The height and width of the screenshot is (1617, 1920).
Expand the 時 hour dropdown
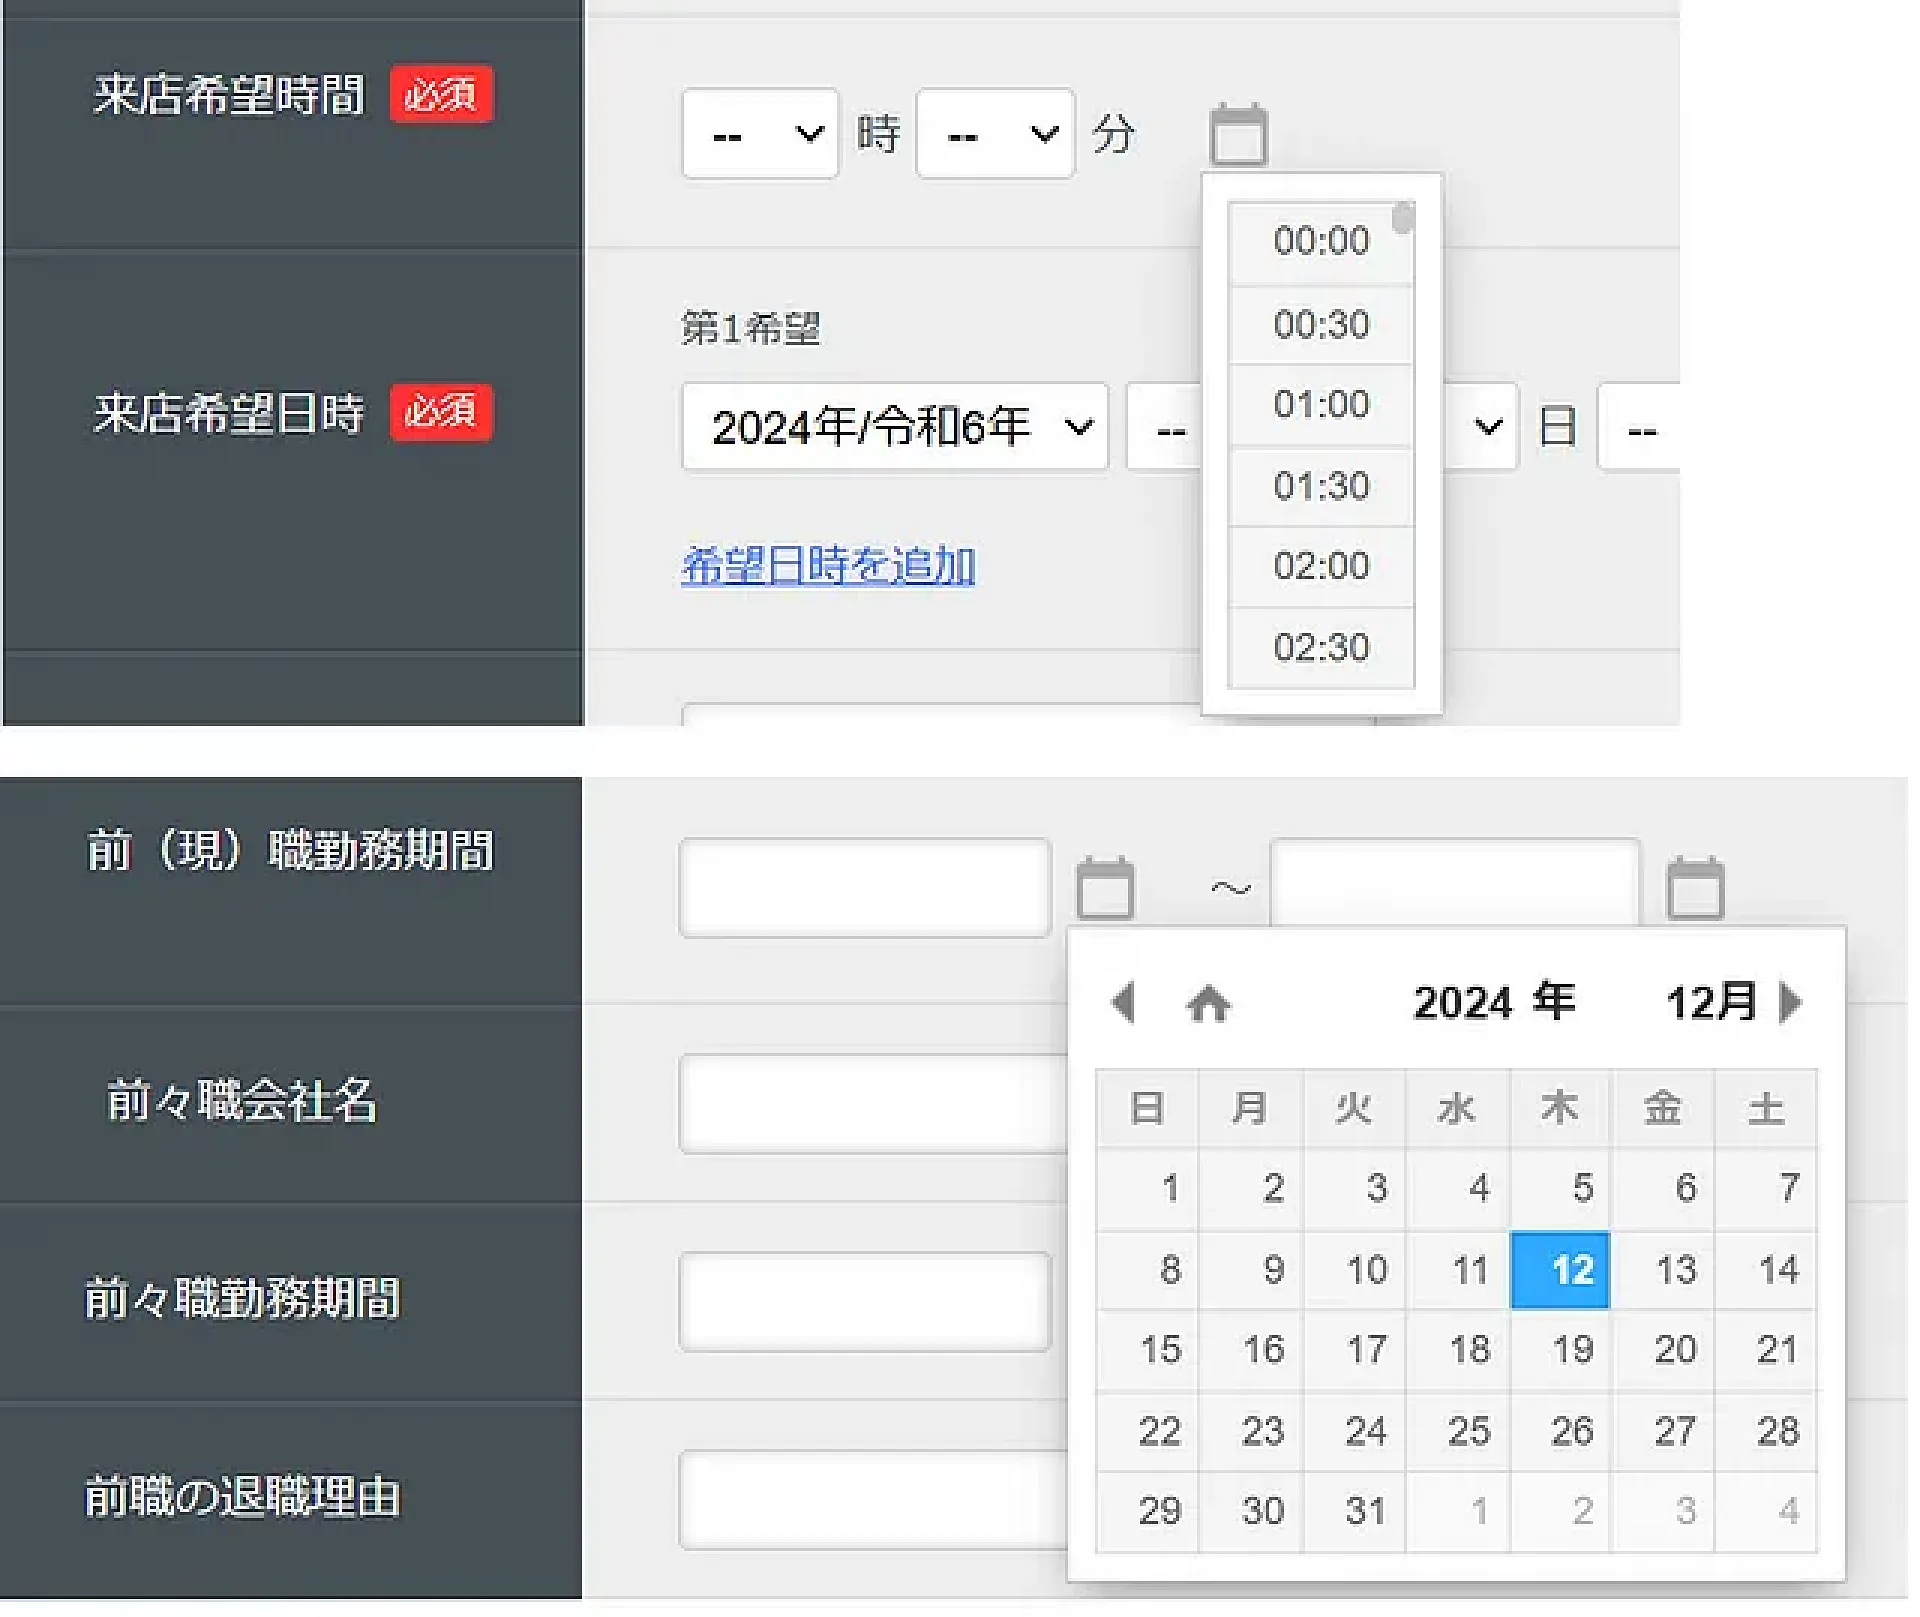point(760,134)
